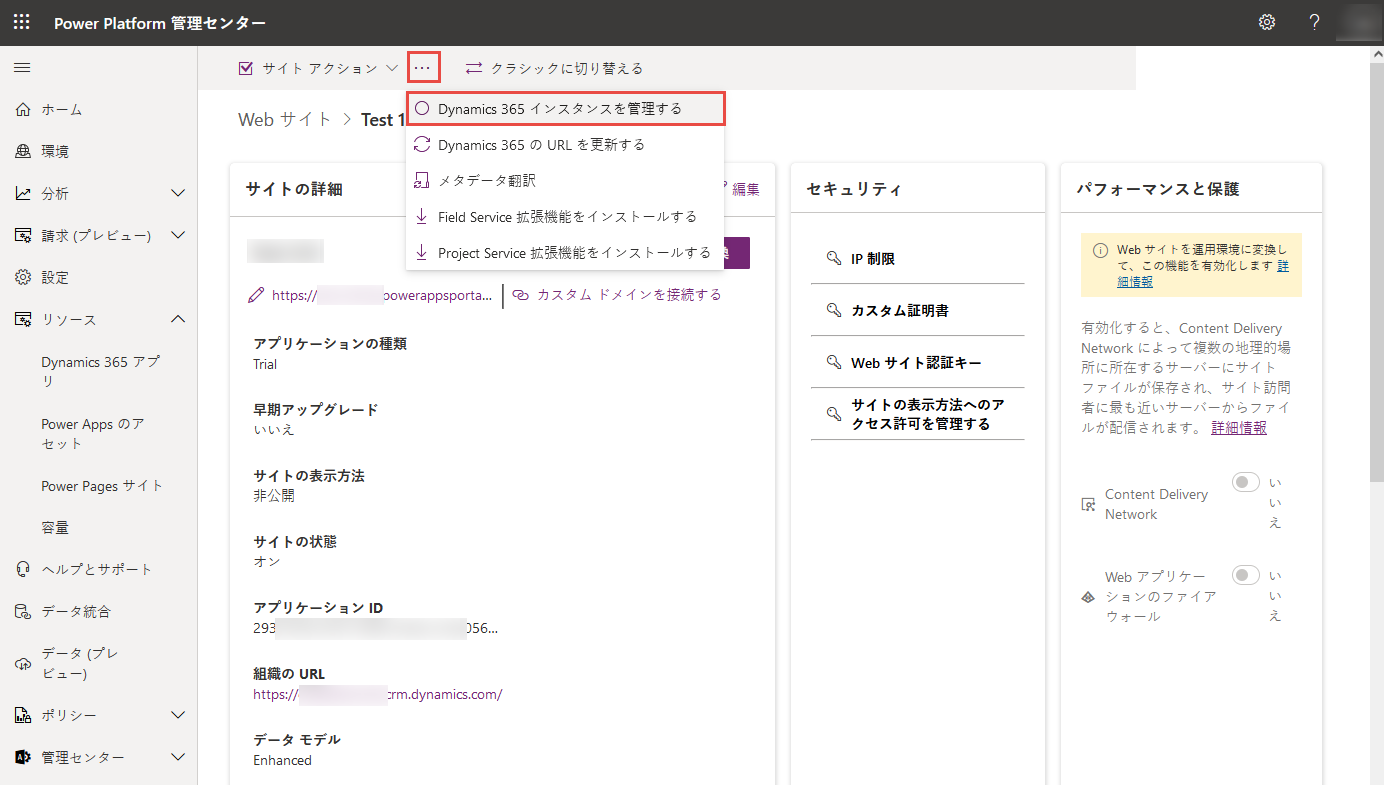Click the データ統合 icon
Screen dimensions: 1384x785
coord(23,611)
